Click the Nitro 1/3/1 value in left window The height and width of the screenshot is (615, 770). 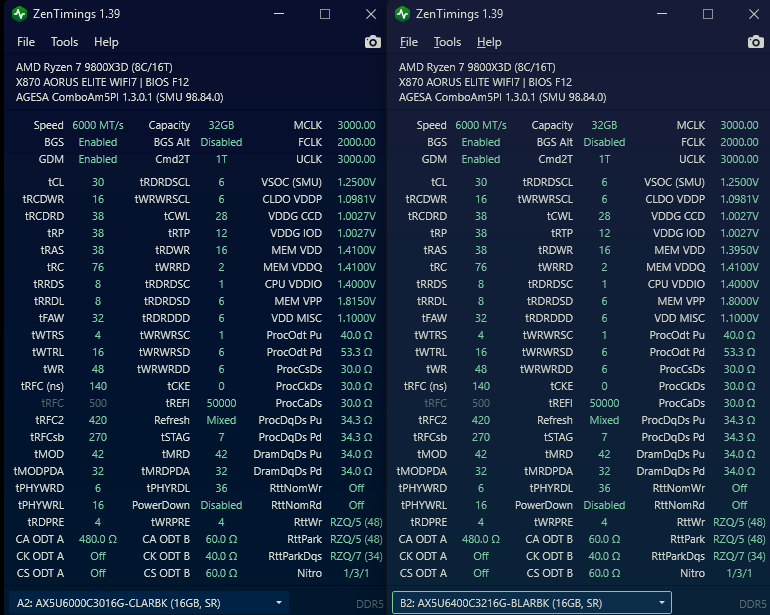point(356,573)
